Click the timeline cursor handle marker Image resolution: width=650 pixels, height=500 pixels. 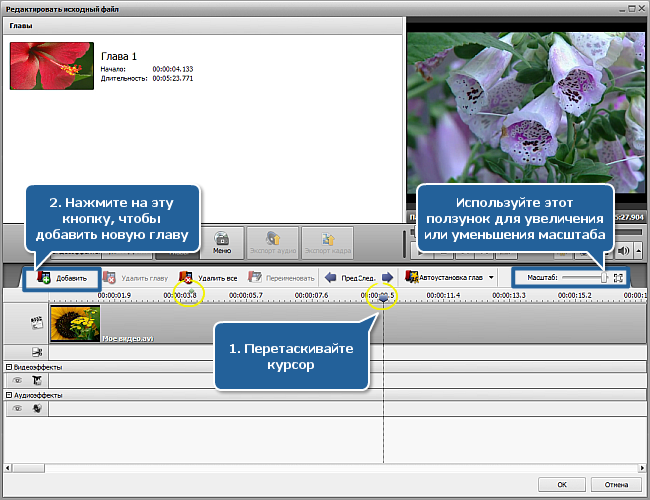pyautogui.click(x=383, y=298)
